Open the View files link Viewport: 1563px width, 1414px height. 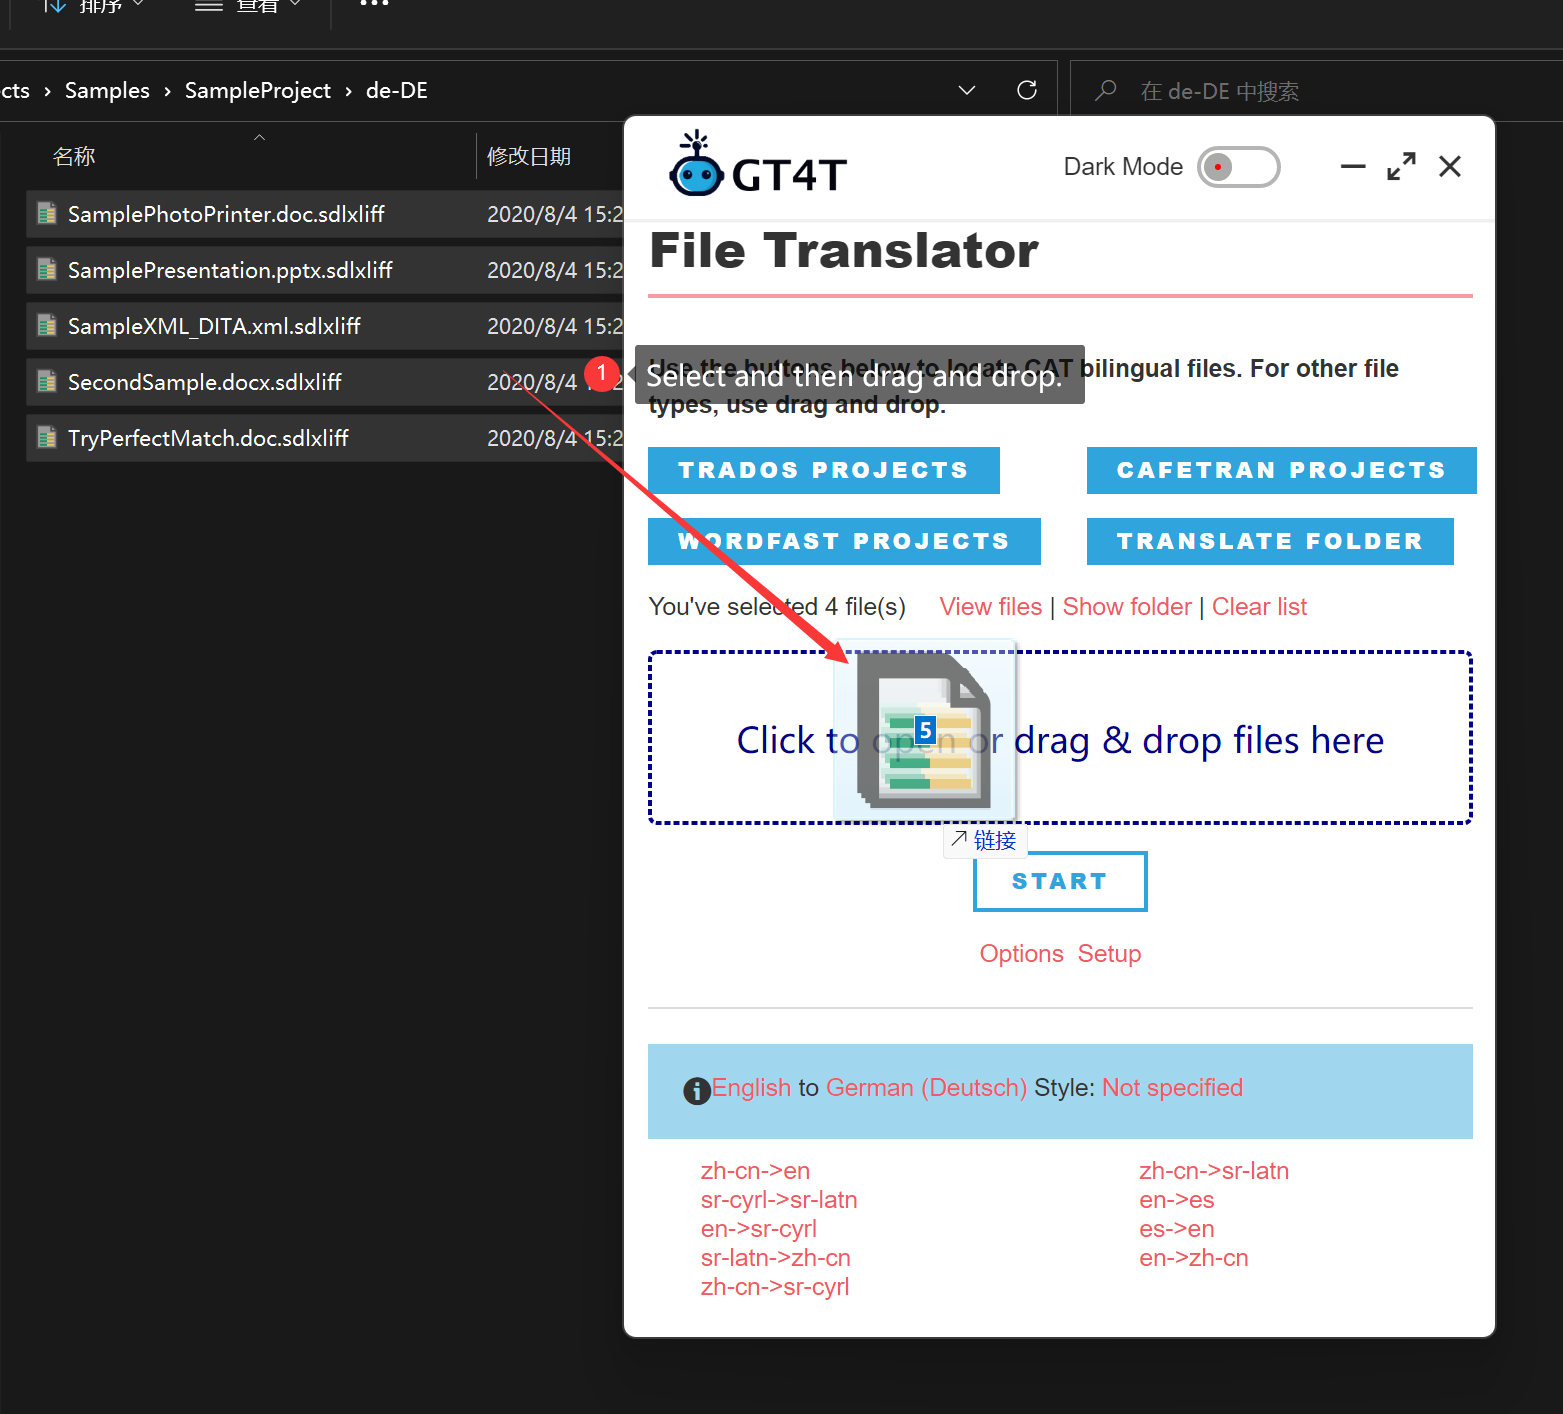click(990, 607)
